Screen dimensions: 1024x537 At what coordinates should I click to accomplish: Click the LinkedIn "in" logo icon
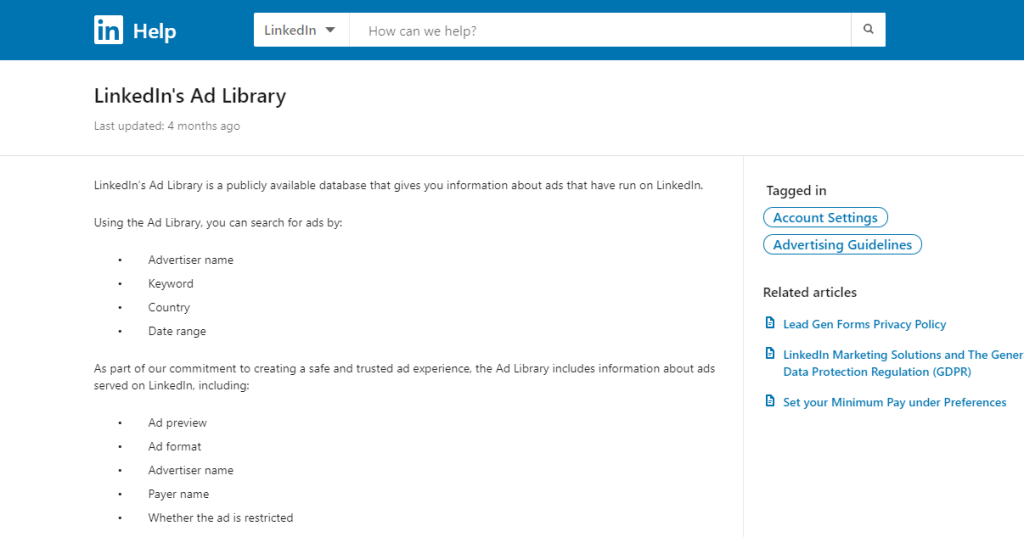(x=108, y=30)
